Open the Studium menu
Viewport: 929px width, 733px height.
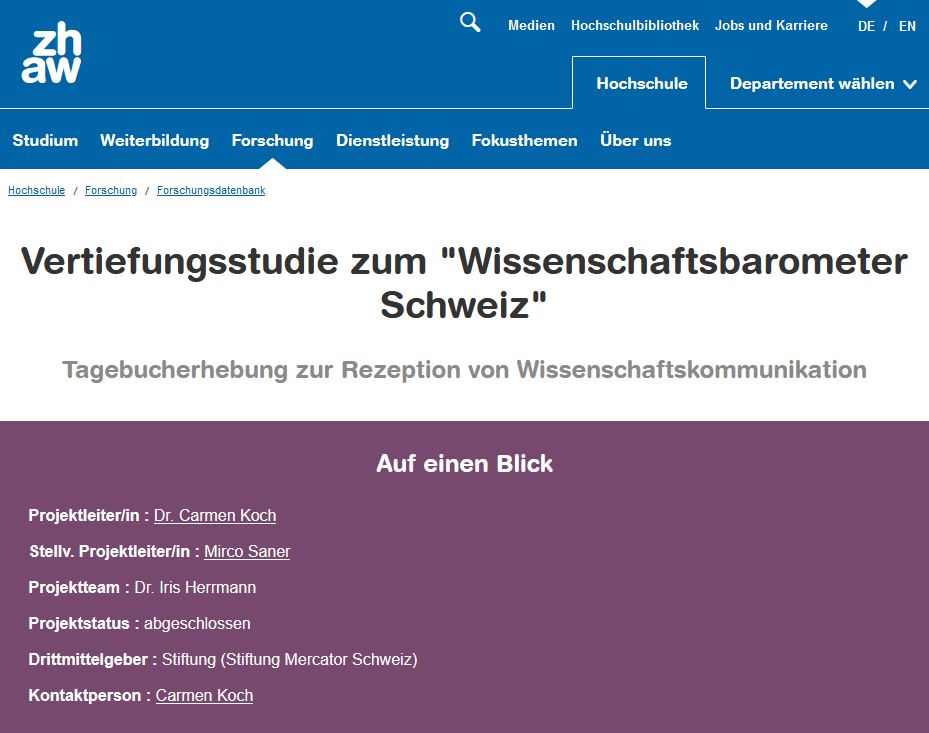(45, 141)
